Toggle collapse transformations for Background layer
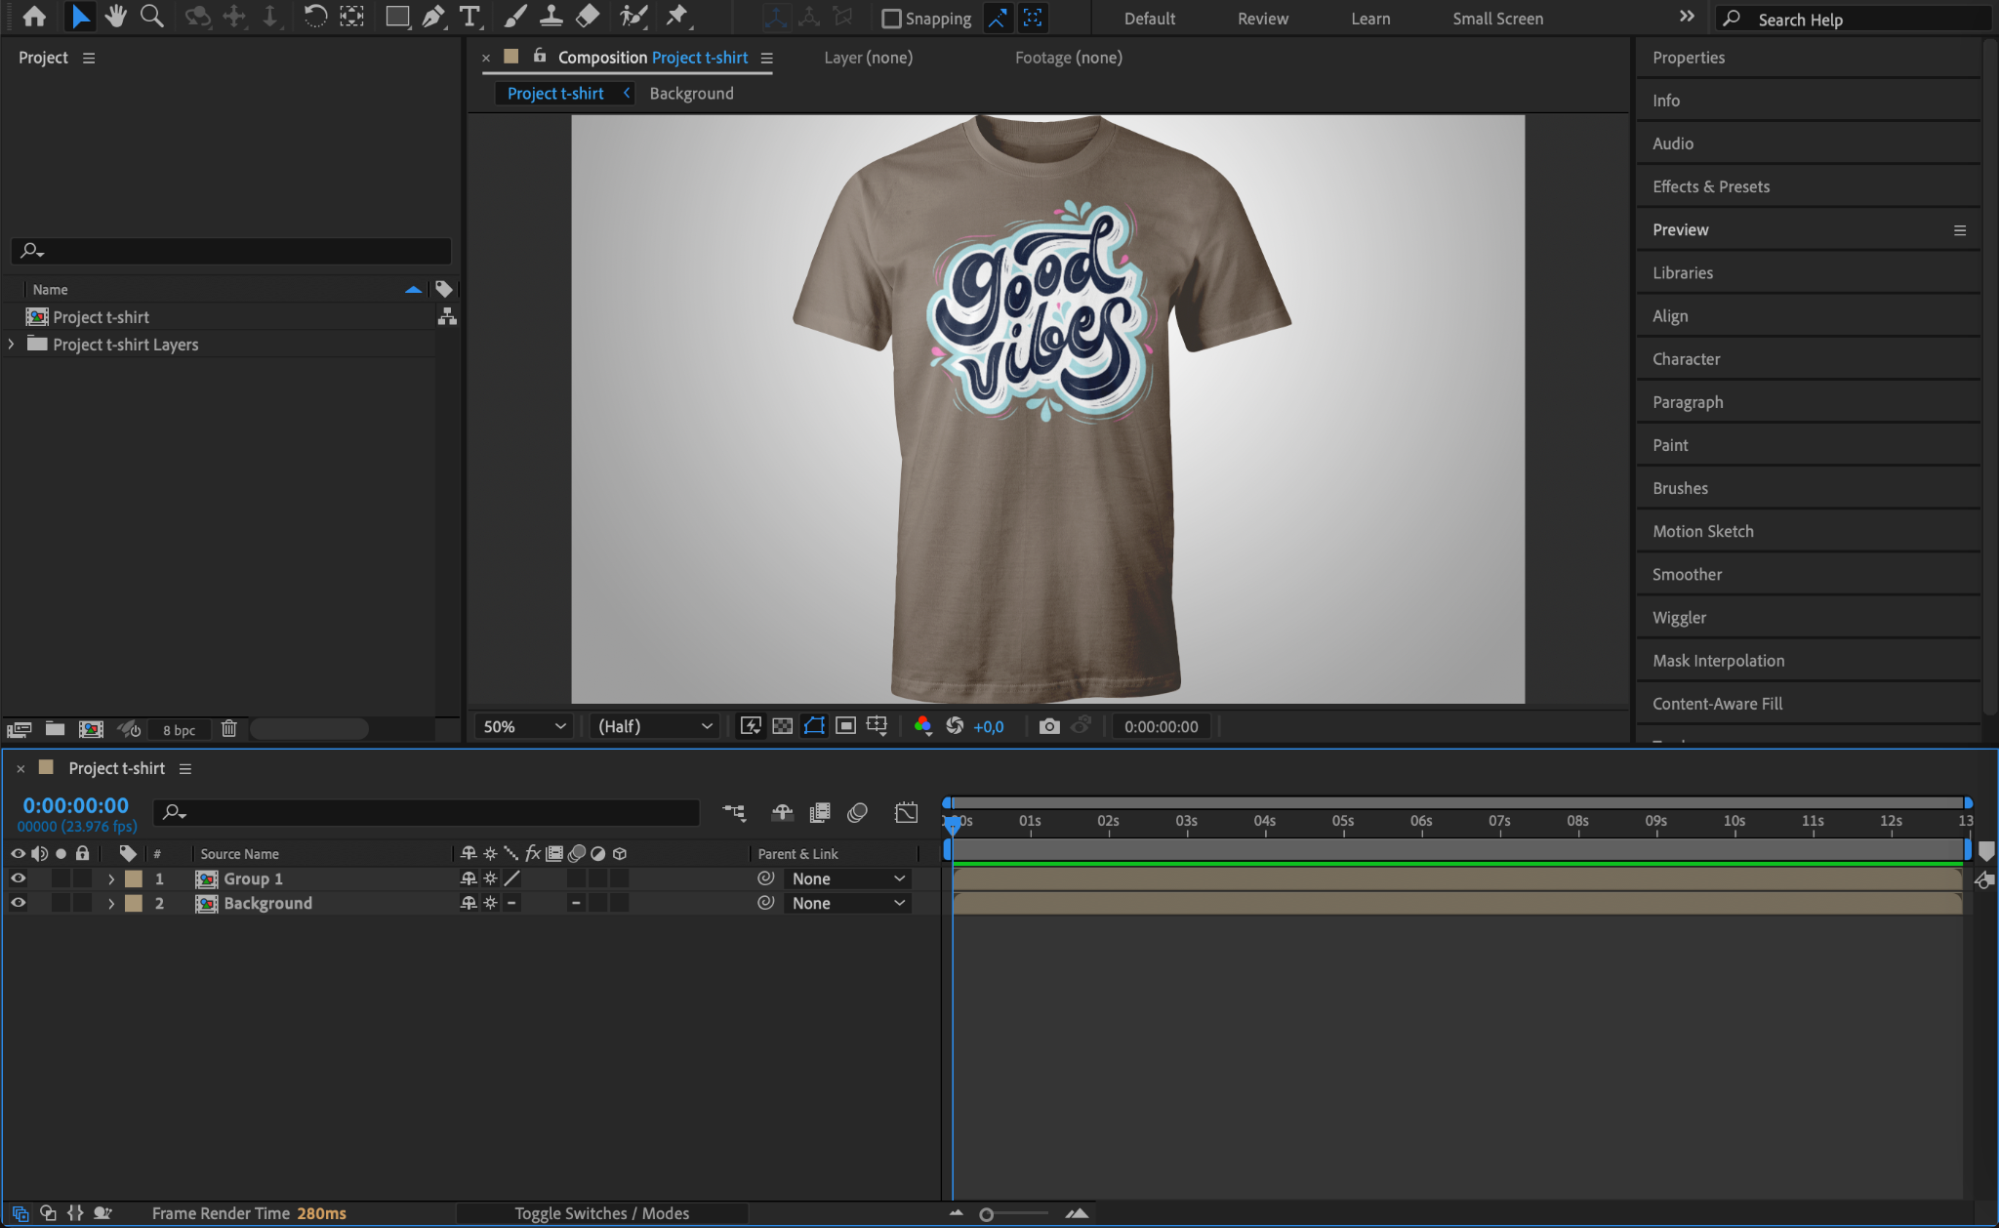Screen dimensions: 1999x1228 [490, 902]
